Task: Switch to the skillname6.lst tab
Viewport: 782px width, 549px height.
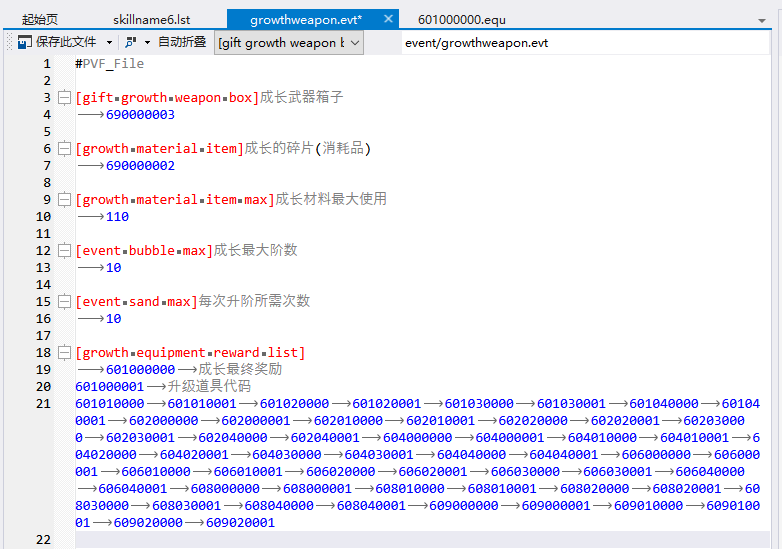Action: [152, 19]
